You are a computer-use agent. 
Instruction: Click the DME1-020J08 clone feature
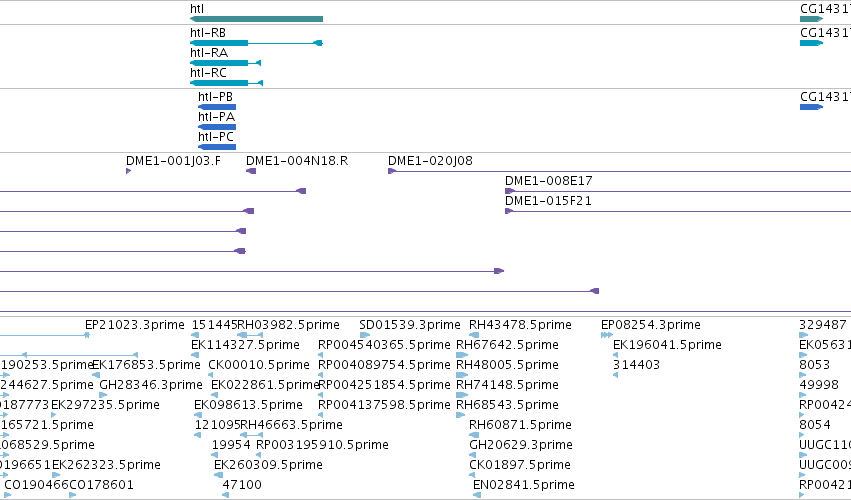(619, 172)
